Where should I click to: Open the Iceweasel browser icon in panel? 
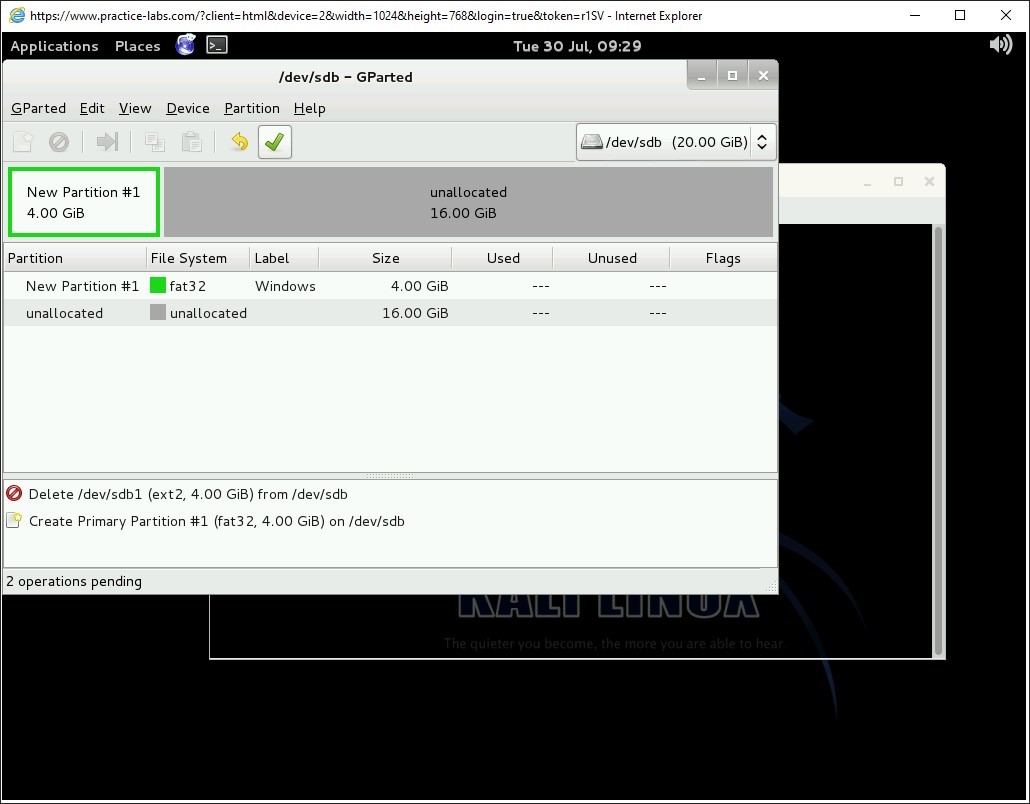point(186,45)
